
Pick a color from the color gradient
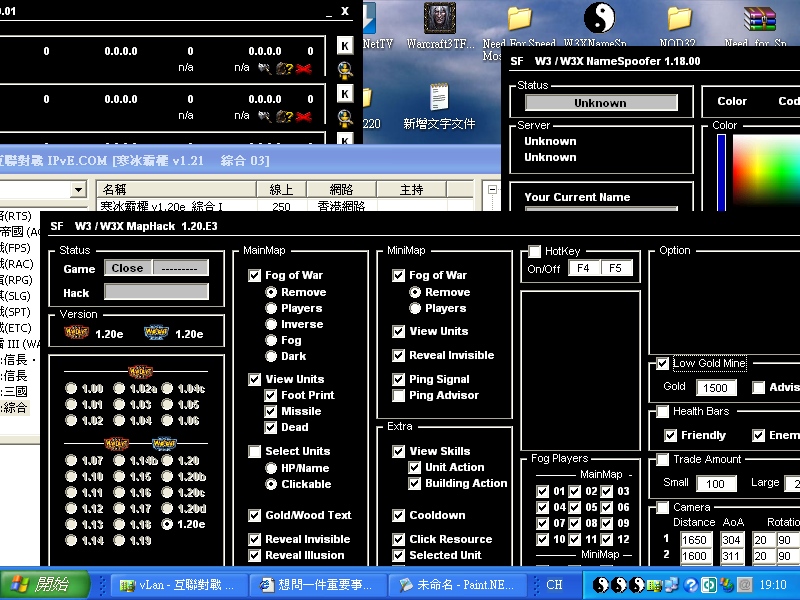tap(765, 170)
